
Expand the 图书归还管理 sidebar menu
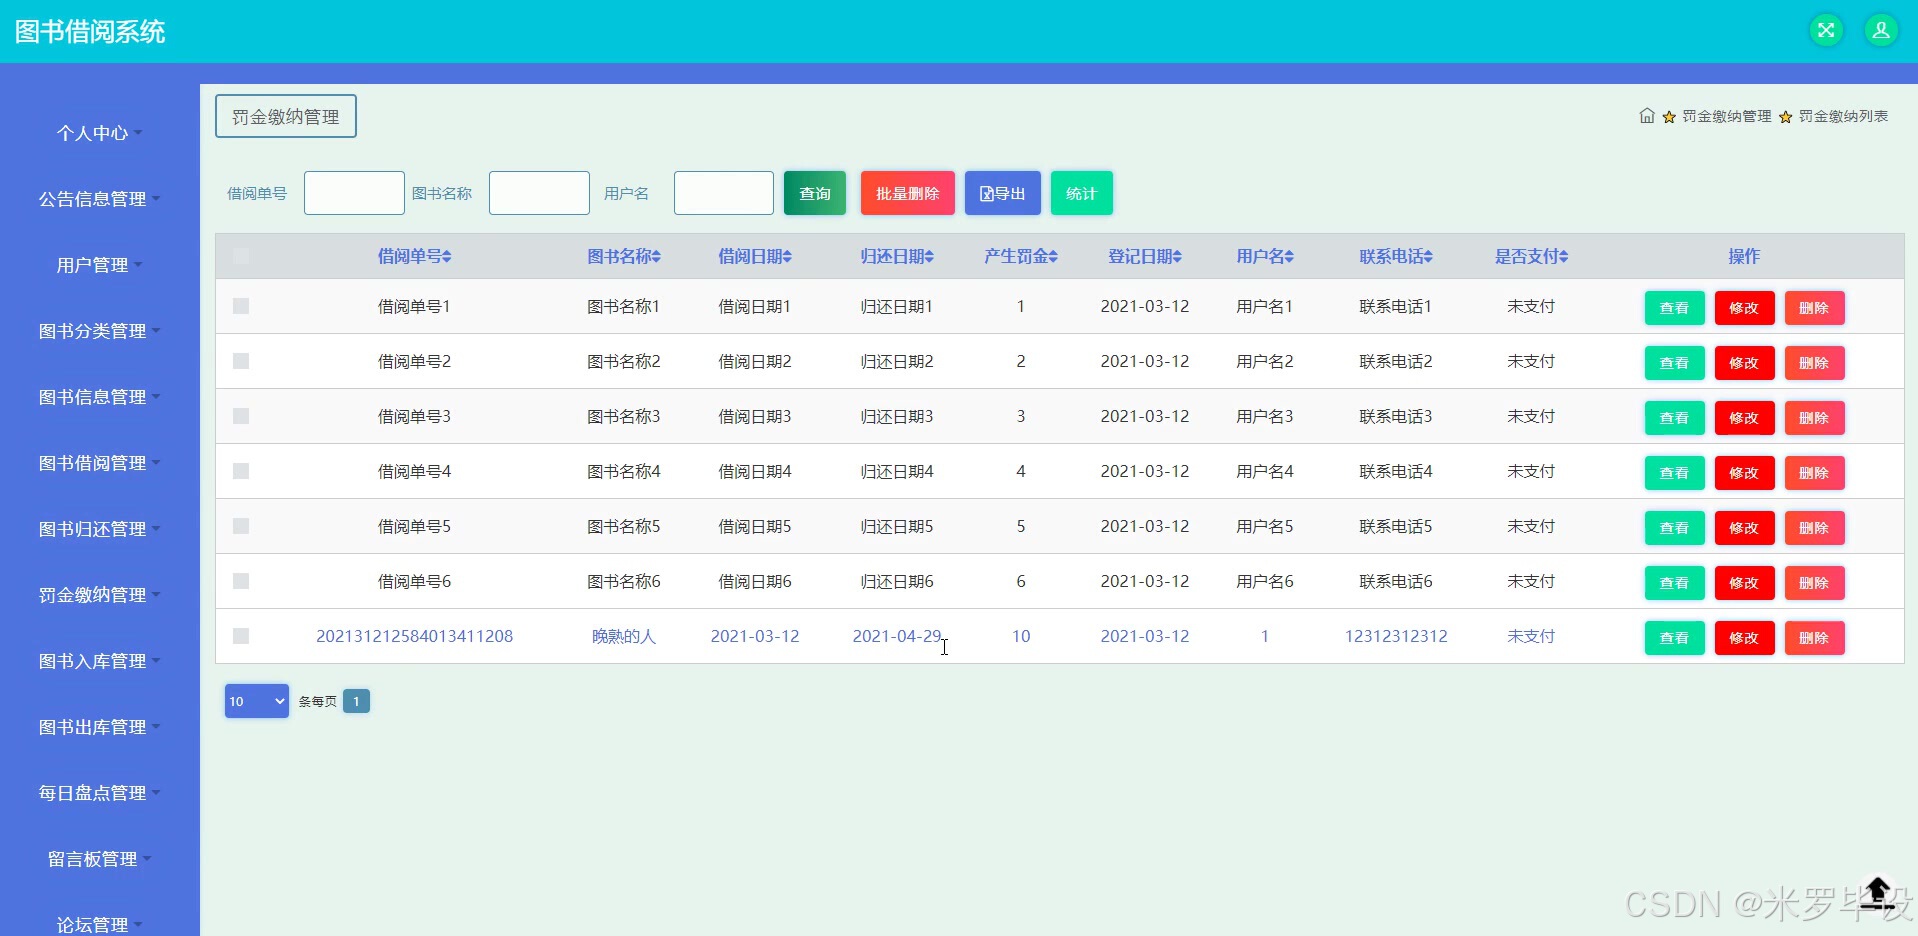[99, 529]
